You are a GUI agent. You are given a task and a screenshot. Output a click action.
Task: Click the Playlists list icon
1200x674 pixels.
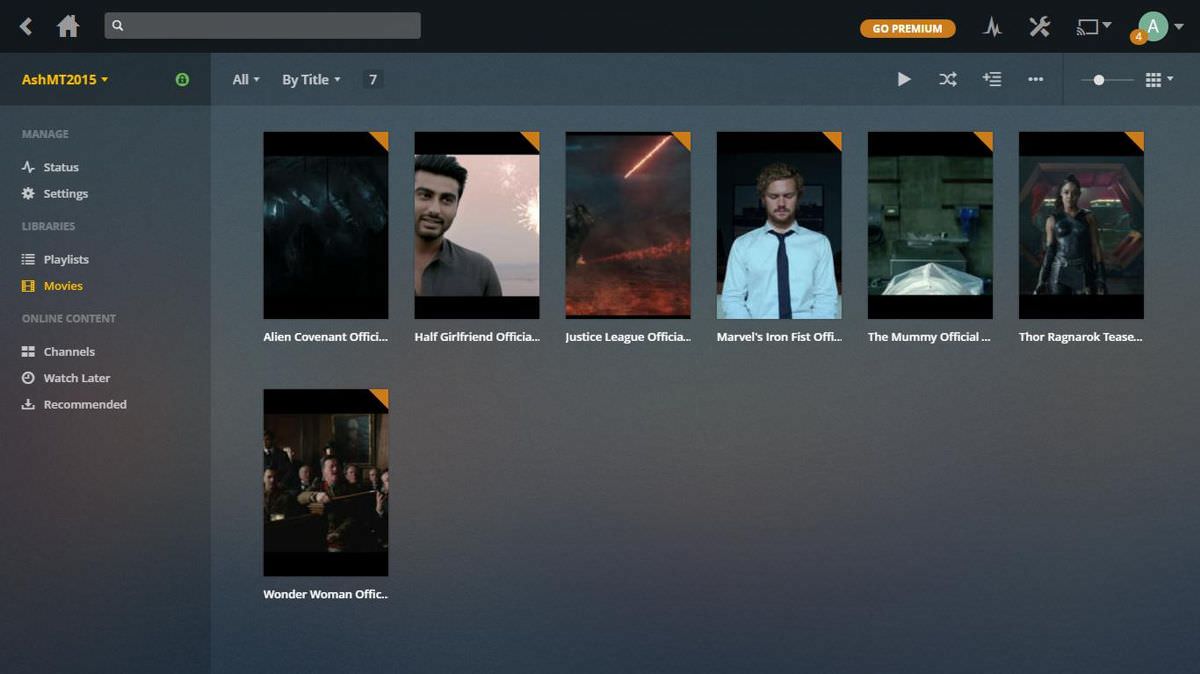28,259
